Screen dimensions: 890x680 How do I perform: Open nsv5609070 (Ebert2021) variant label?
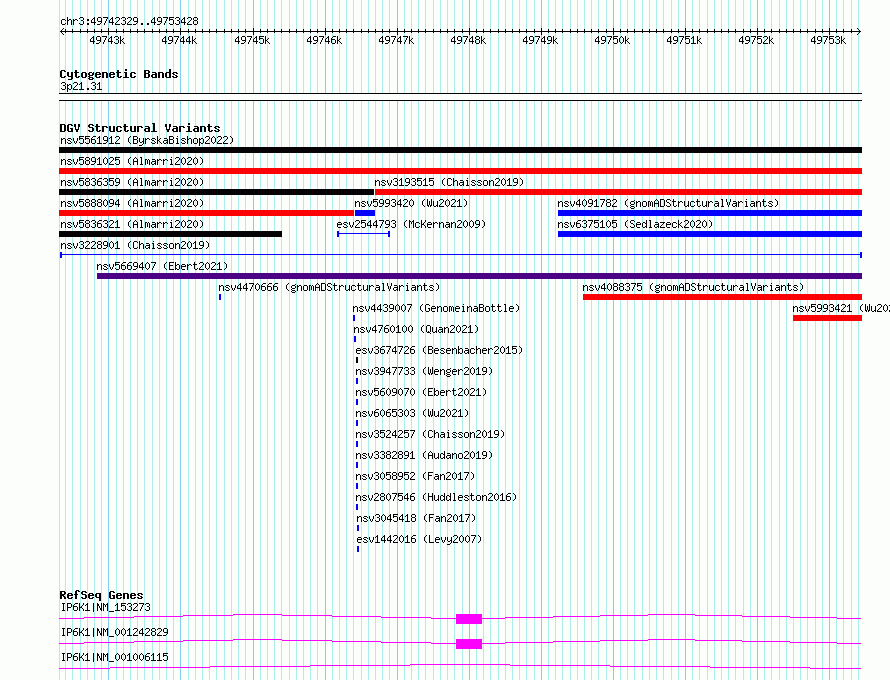coord(421,392)
